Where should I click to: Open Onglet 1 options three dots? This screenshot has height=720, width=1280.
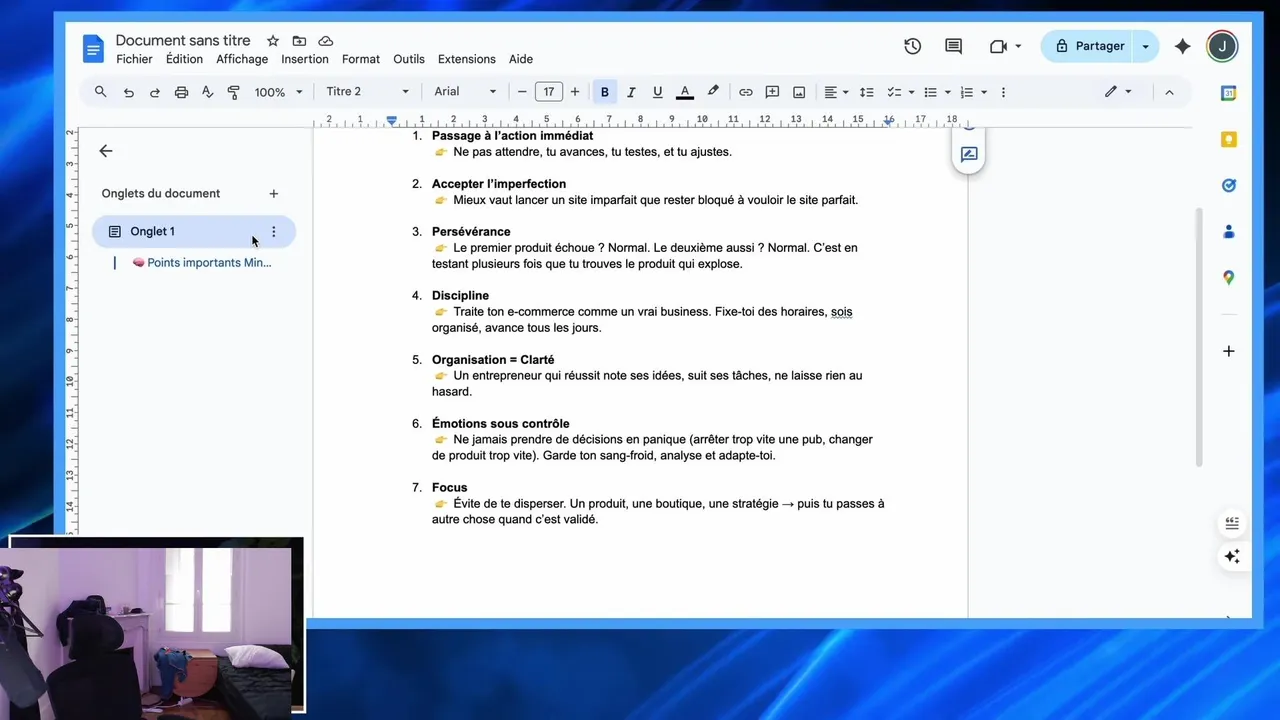click(274, 232)
